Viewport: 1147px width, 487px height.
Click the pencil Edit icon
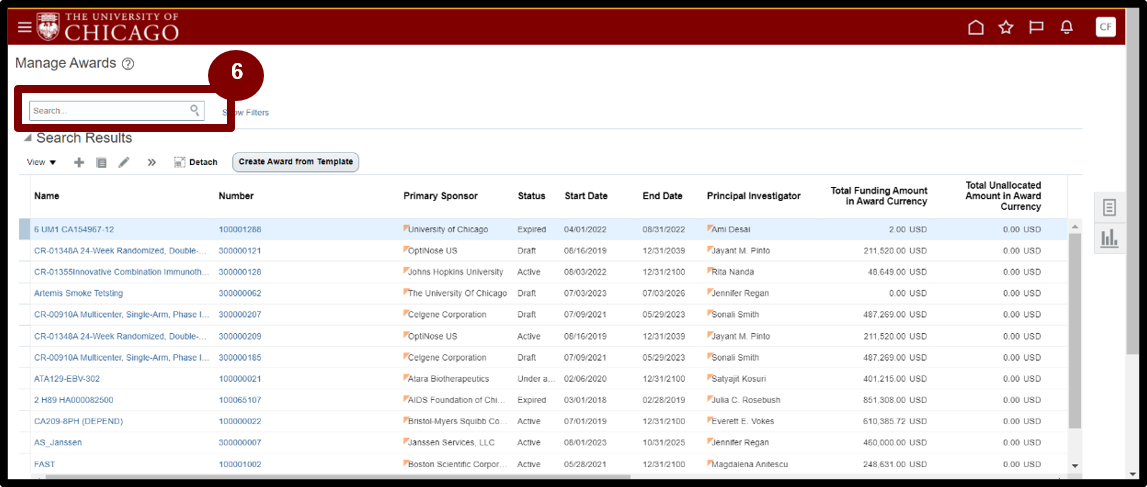click(124, 162)
